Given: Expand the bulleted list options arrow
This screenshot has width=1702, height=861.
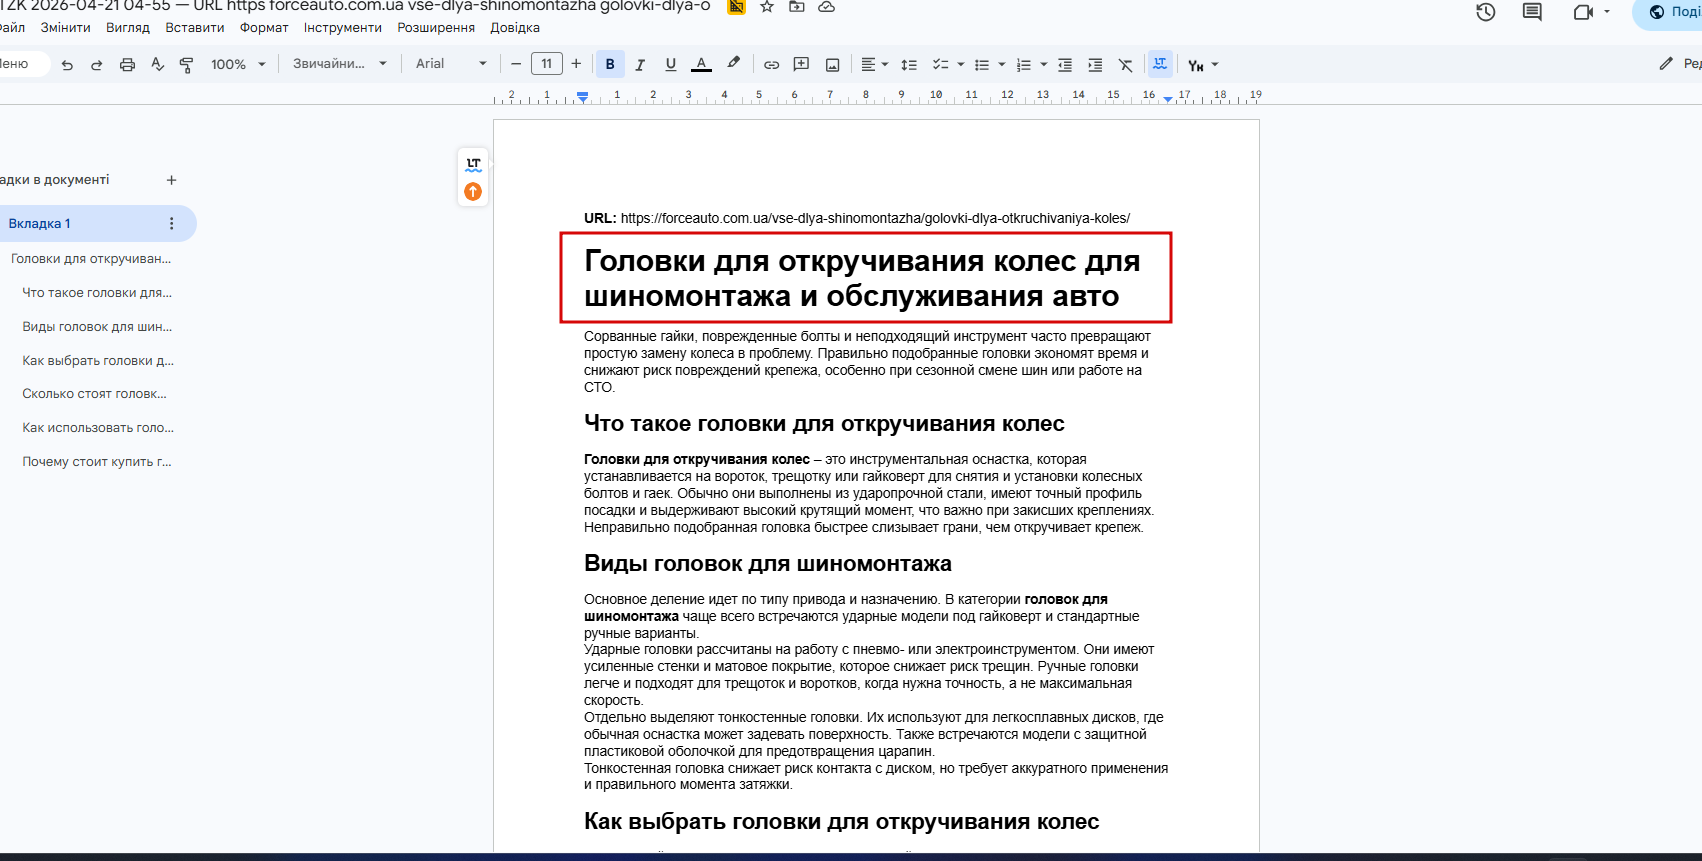Looking at the screenshot, I should coord(1002,65).
